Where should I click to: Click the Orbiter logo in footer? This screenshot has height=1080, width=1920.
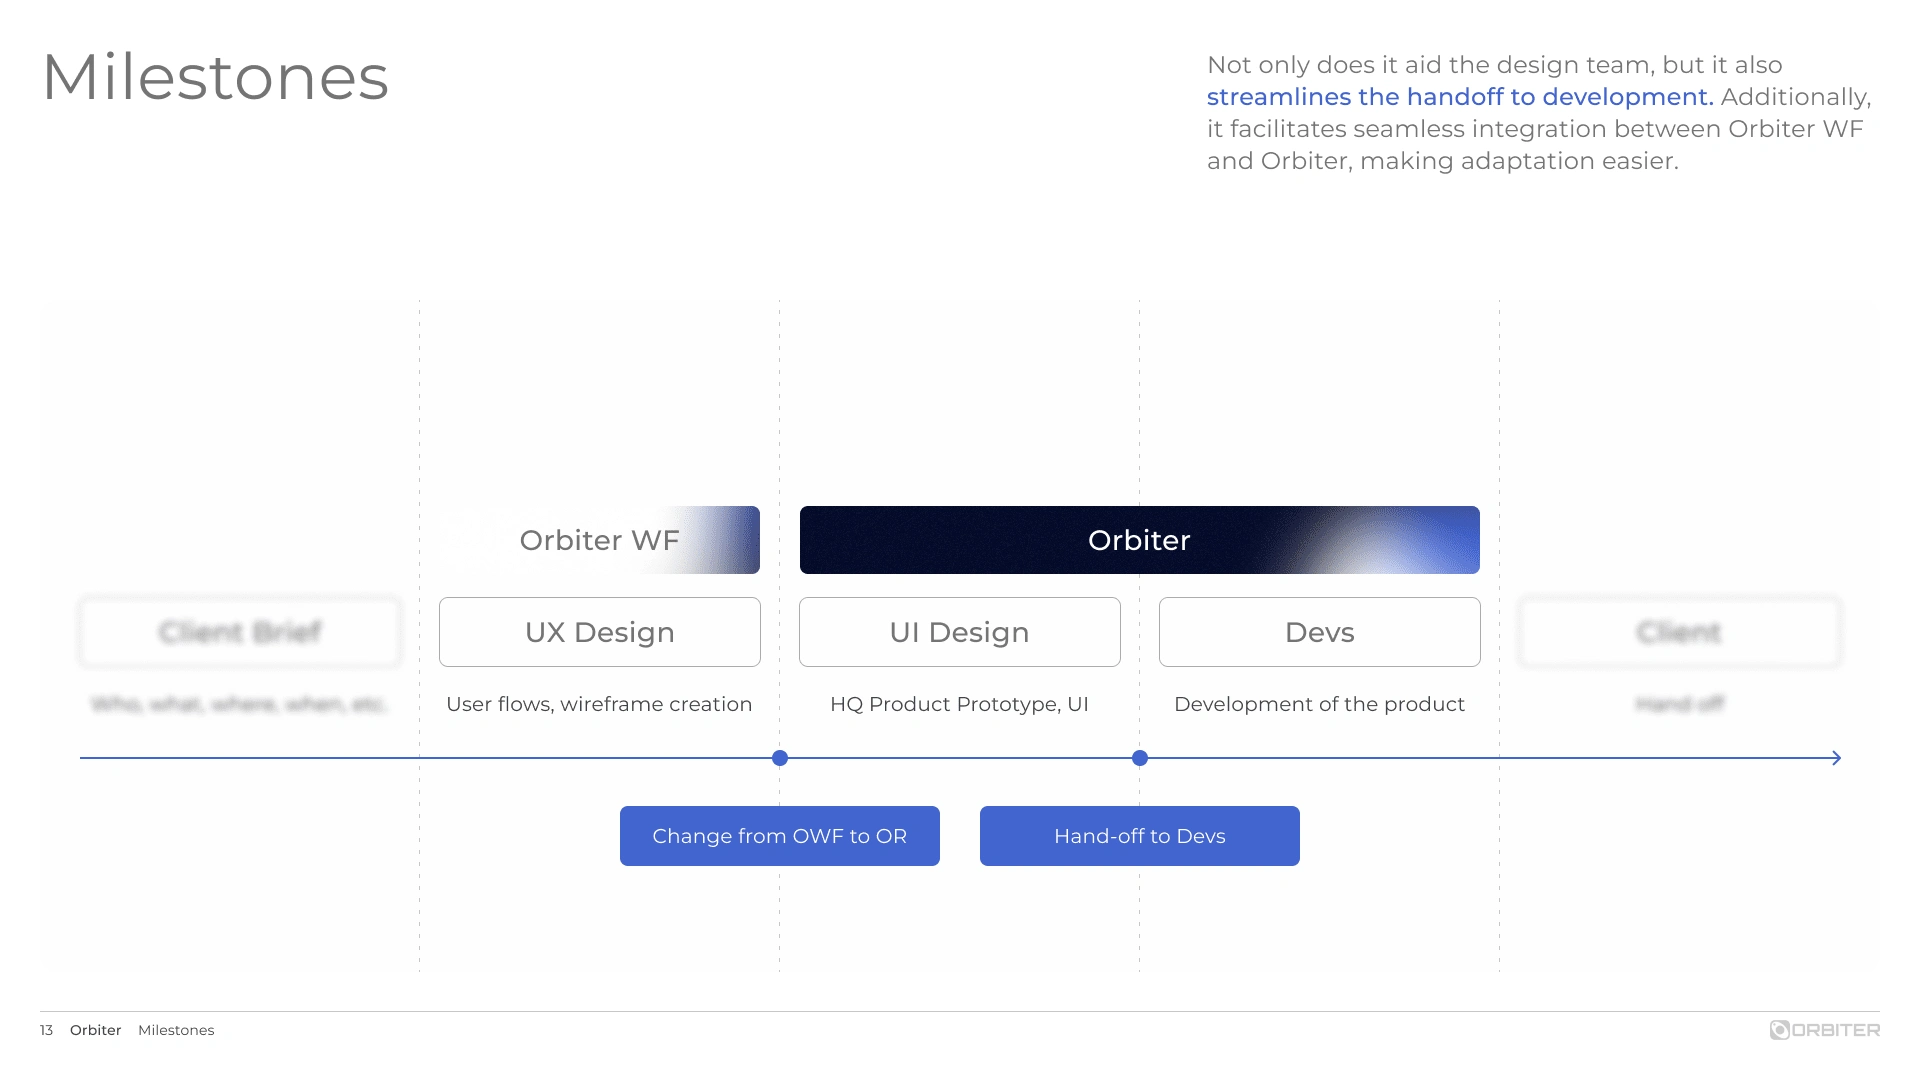[x=1824, y=1030]
